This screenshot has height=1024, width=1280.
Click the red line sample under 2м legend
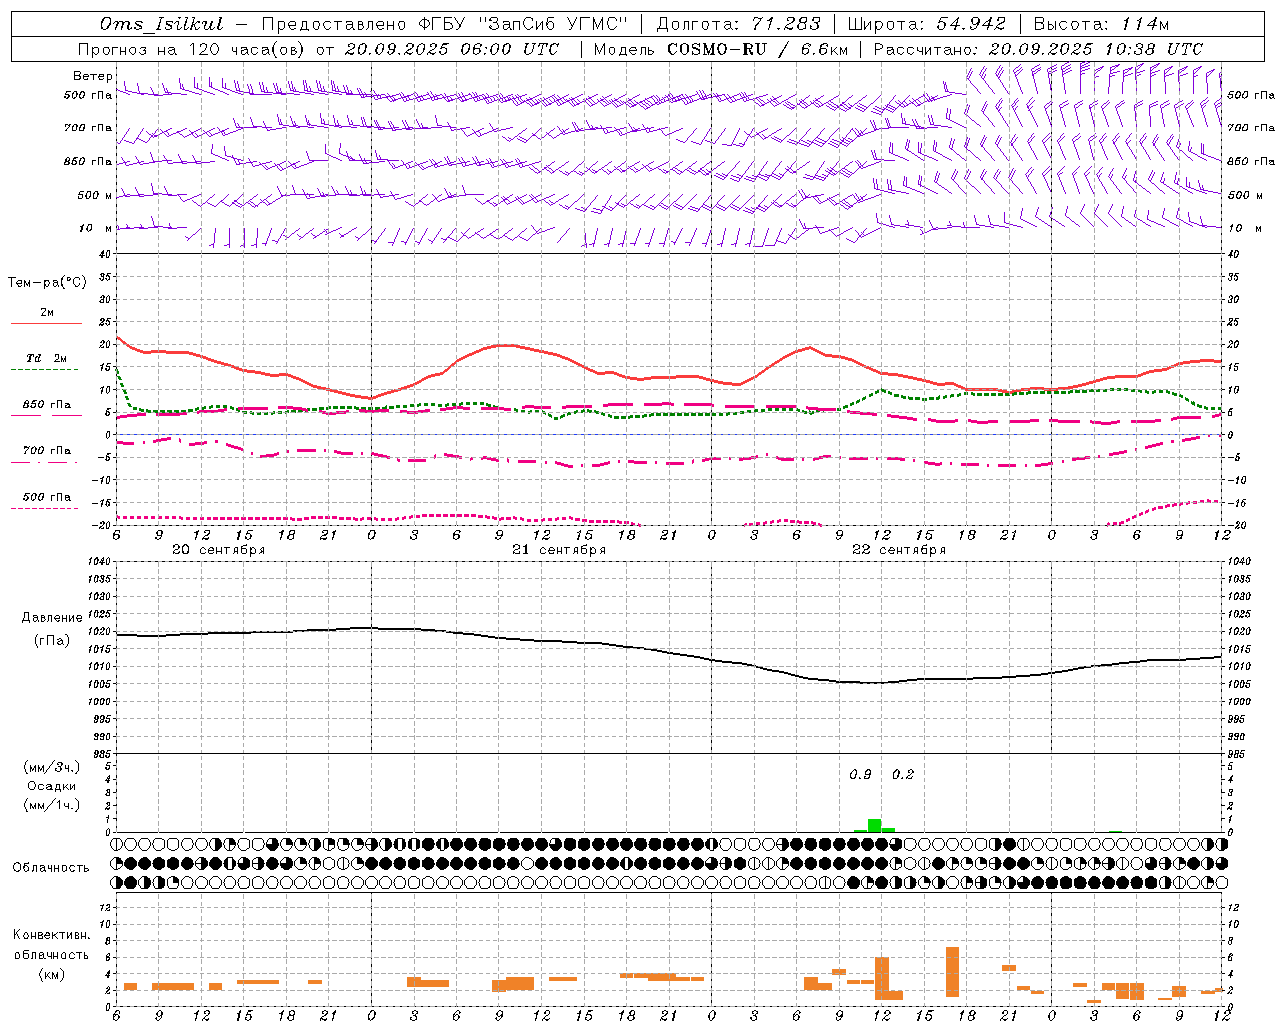tap(46, 323)
